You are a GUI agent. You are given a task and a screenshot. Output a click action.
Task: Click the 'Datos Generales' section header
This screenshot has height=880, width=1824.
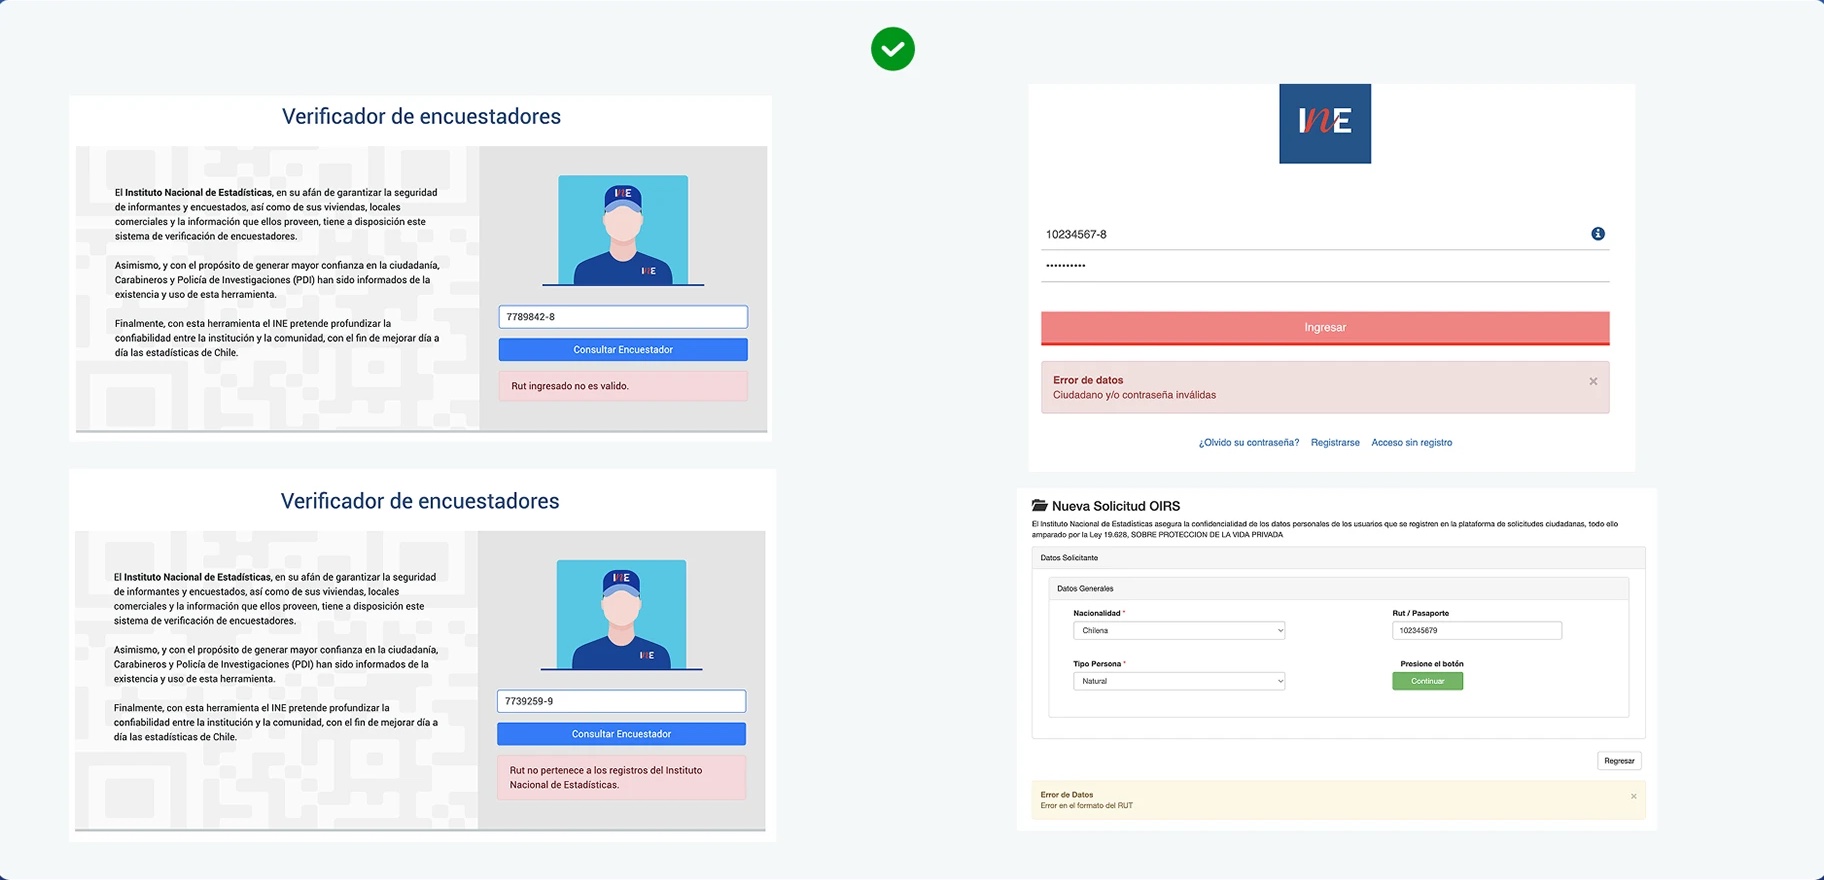tap(1338, 589)
